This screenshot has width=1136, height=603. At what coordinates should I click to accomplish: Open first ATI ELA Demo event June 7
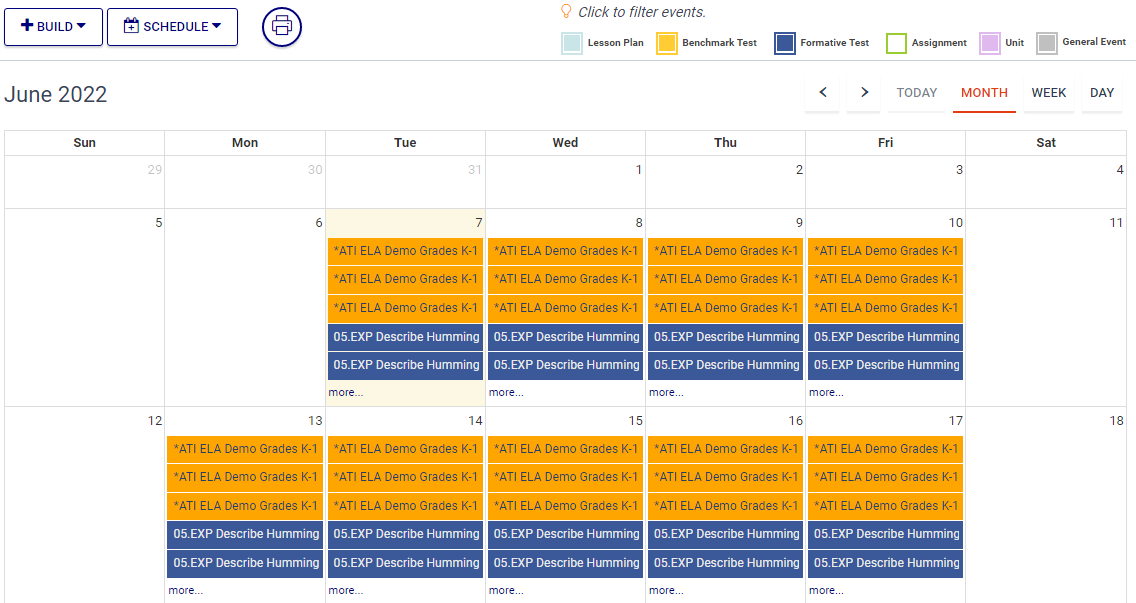(x=405, y=251)
